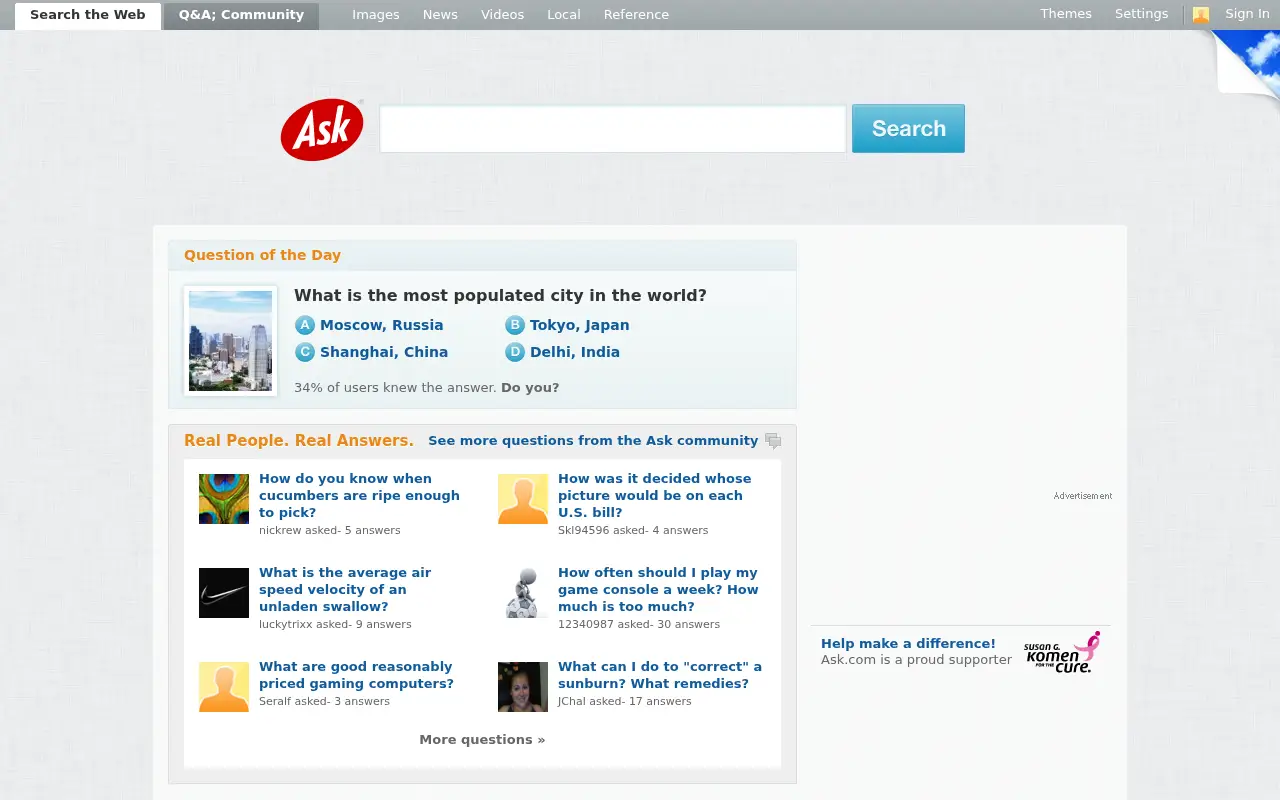
Task: Open the reasonably priced gaming computers question
Action: (356, 675)
